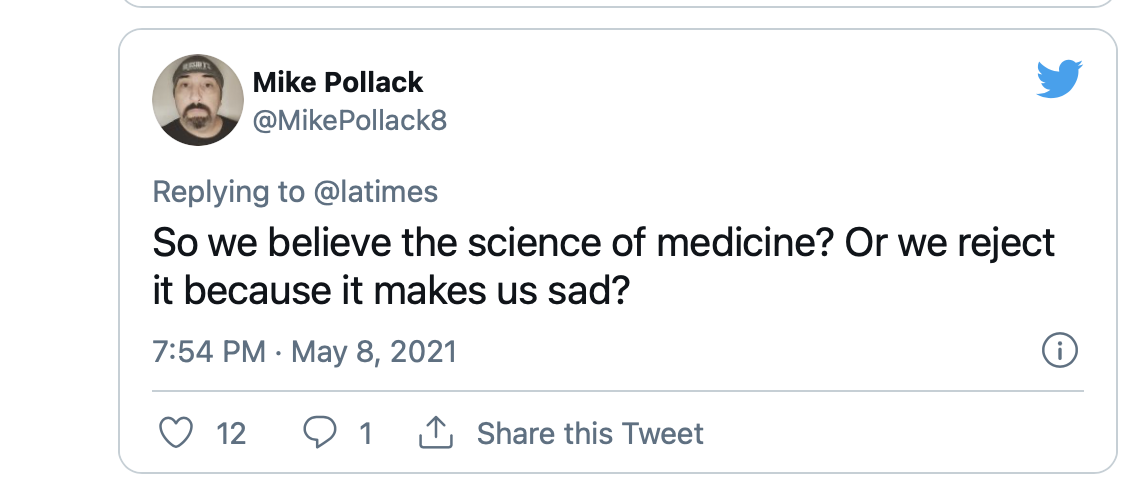
Task: Click the Twitter bird logo
Action: 1059,79
